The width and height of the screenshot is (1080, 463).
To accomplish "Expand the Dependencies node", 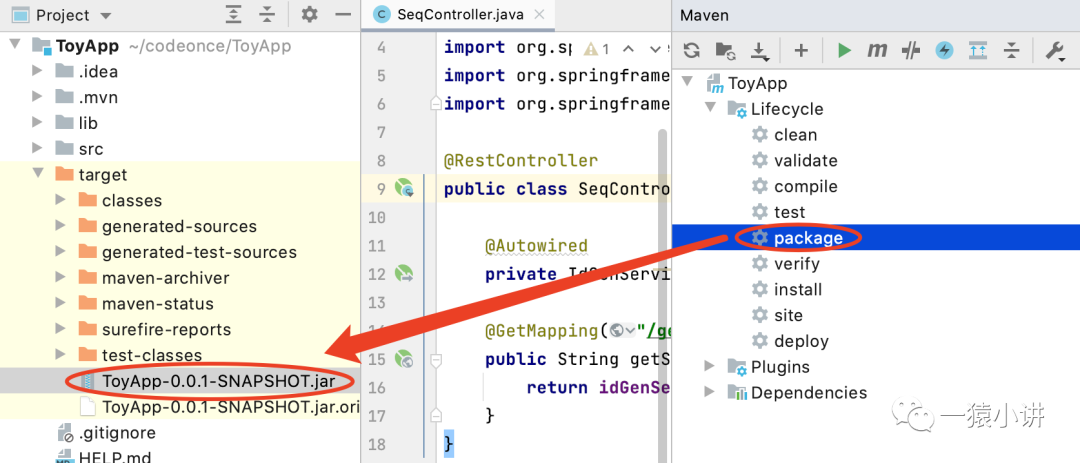I will [x=709, y=392].
